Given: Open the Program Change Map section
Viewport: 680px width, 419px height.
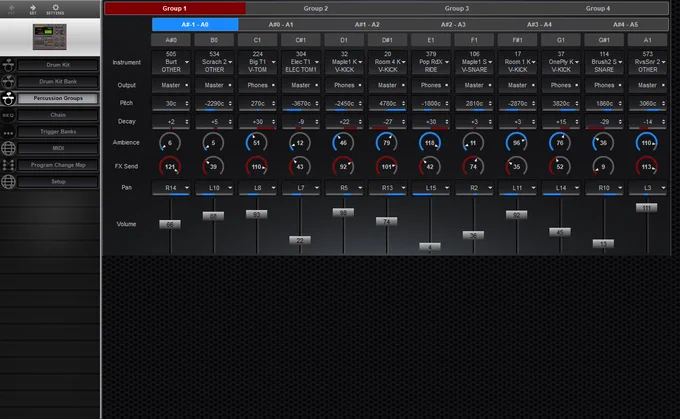Looking at the screenshot, I should click(x=58, y=165).
